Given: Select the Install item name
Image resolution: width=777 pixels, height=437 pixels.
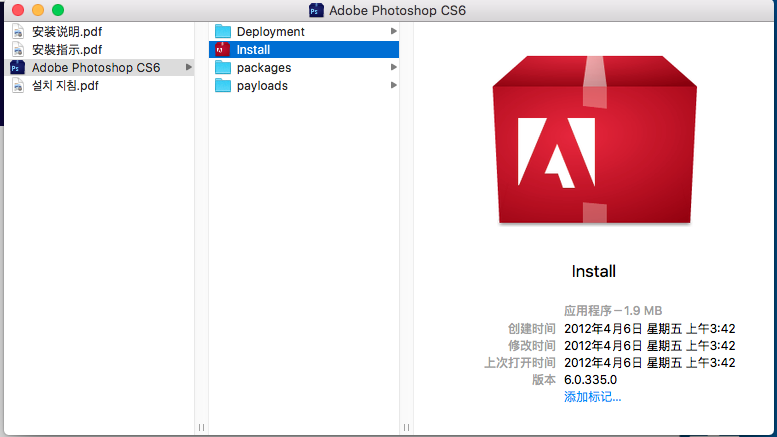Looking at the screenshot, I should click(253, 50).
